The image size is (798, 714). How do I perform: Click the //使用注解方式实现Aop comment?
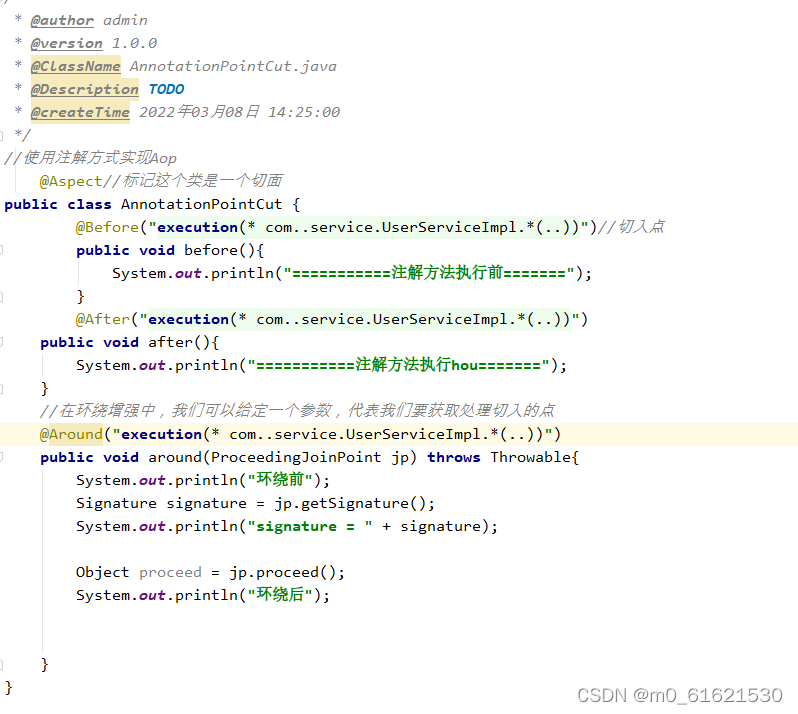91,158
